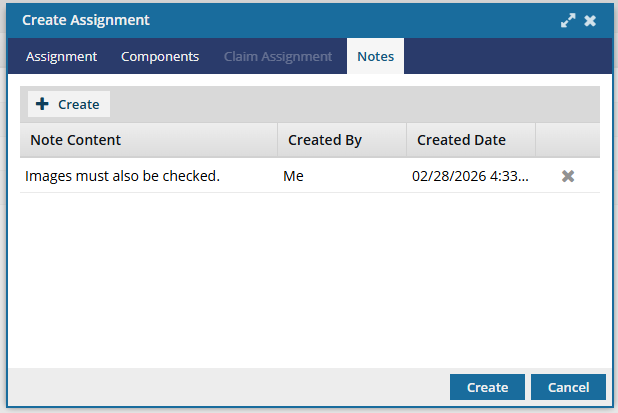Click the Created Date column header
The height and width of the screenshot is (413, 618).
pyautogui.click(x=461, y=140)
